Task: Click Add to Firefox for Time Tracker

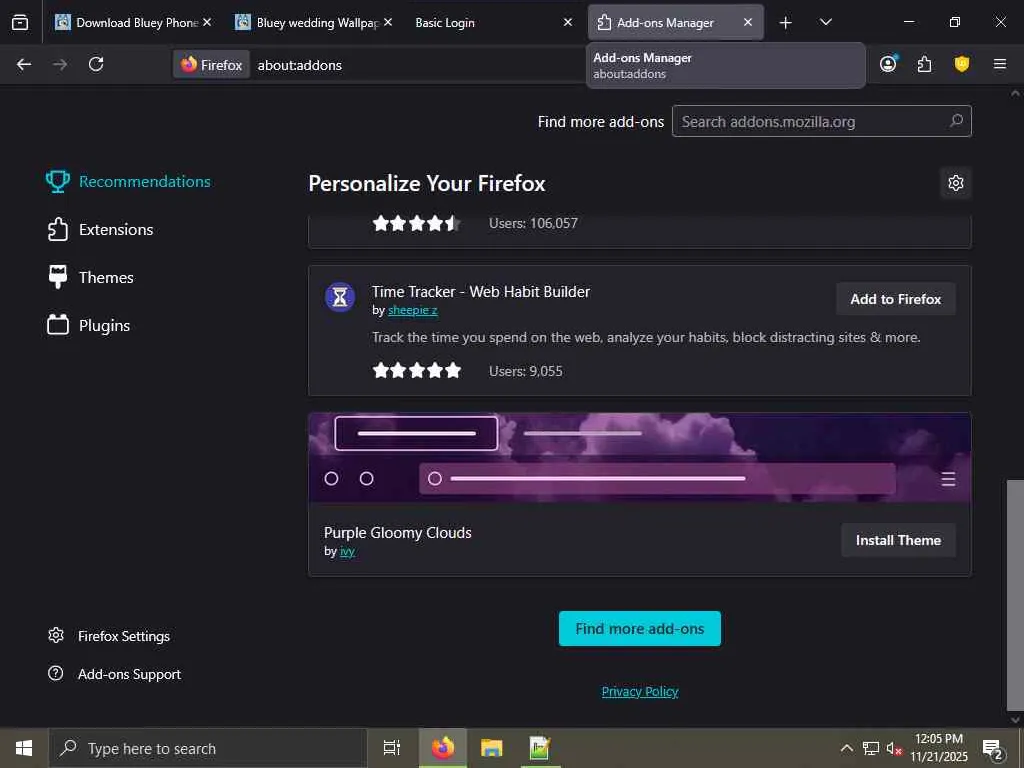Action: coord(895,299)
